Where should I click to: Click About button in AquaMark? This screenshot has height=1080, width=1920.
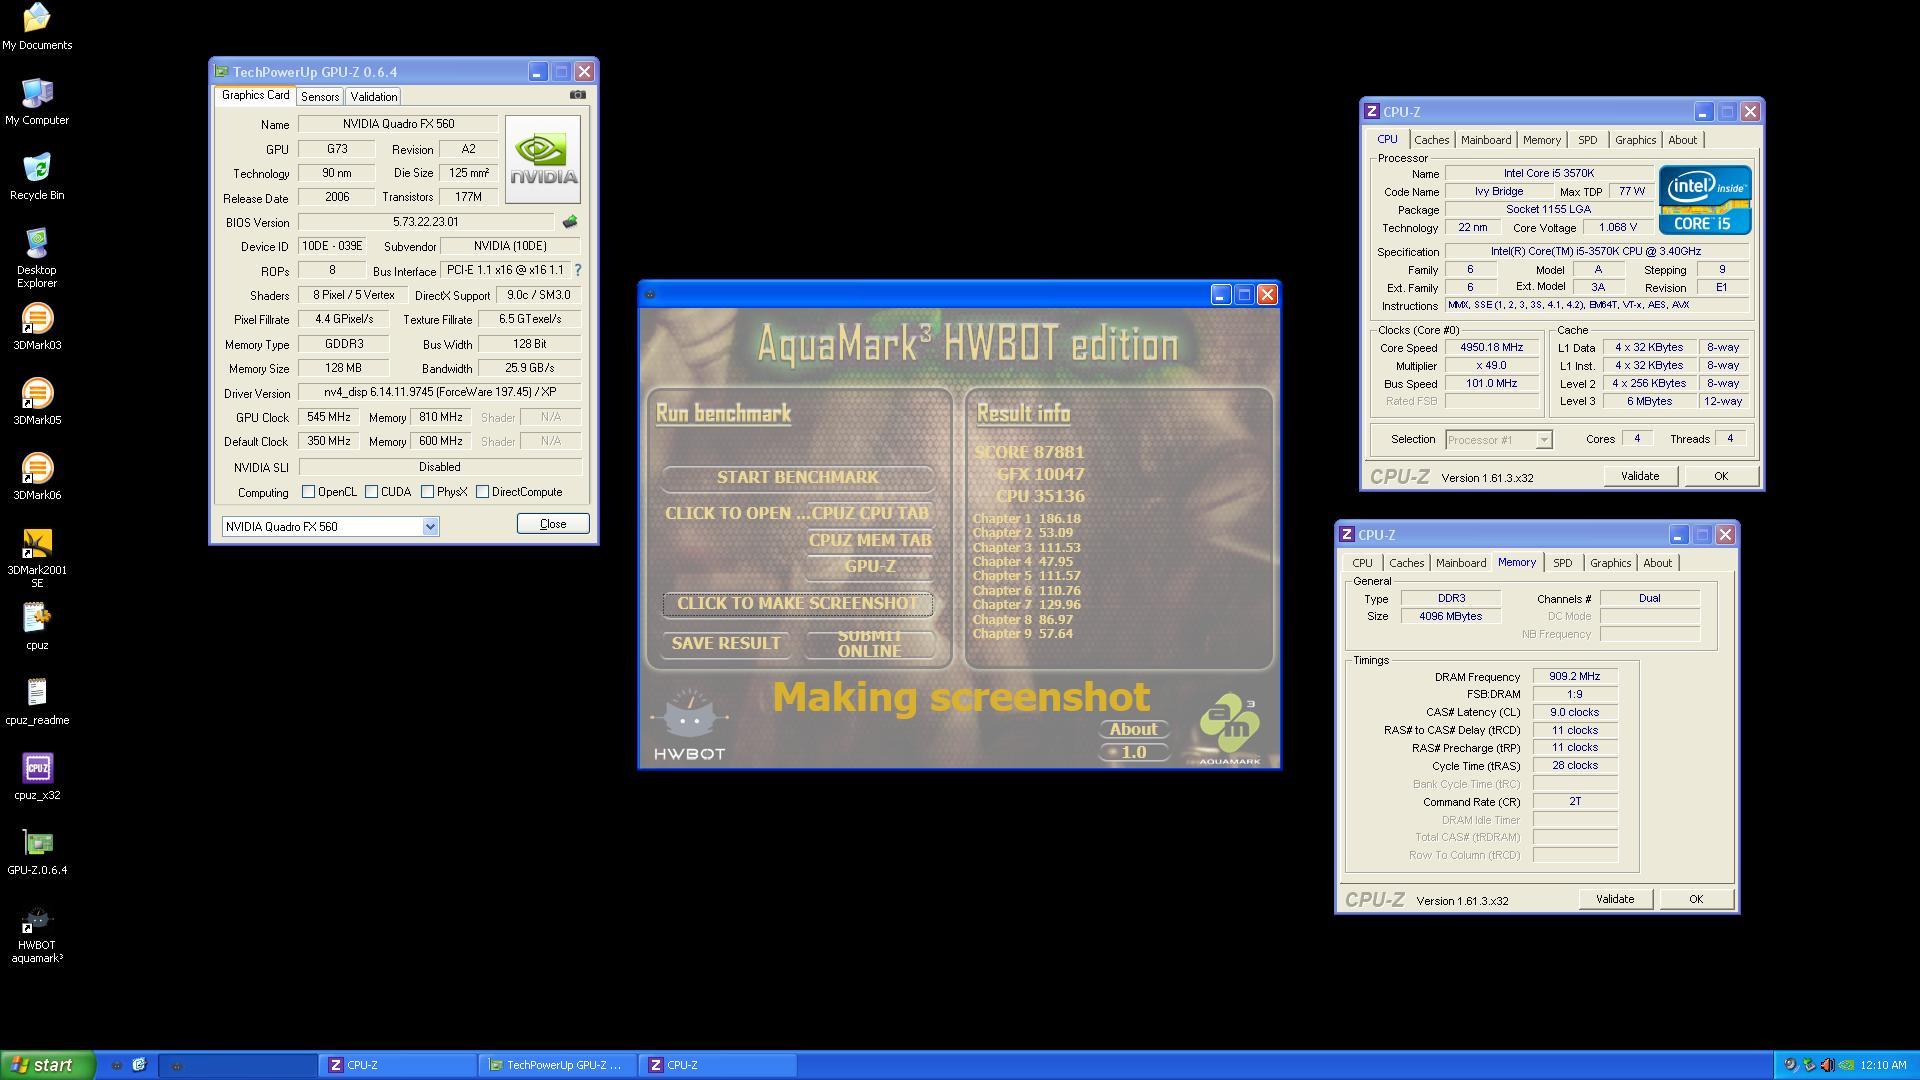[x=1133, y=729]
